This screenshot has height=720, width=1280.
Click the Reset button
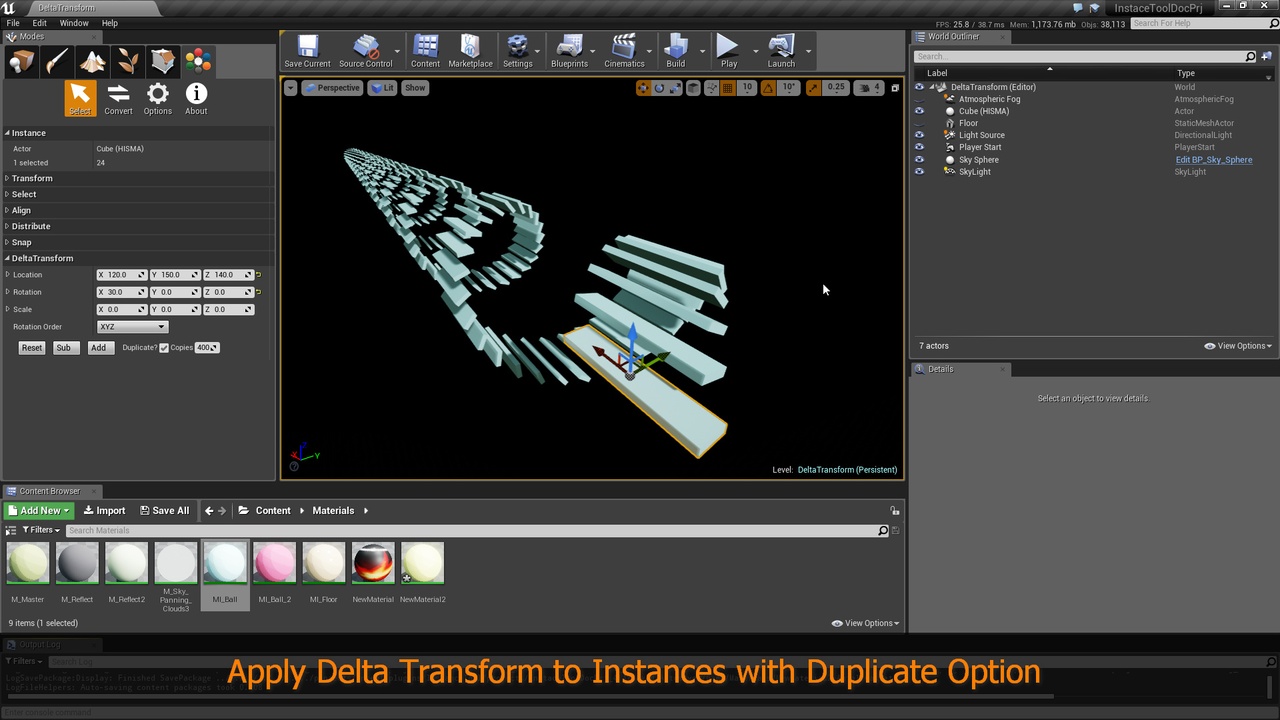(32, 348)
